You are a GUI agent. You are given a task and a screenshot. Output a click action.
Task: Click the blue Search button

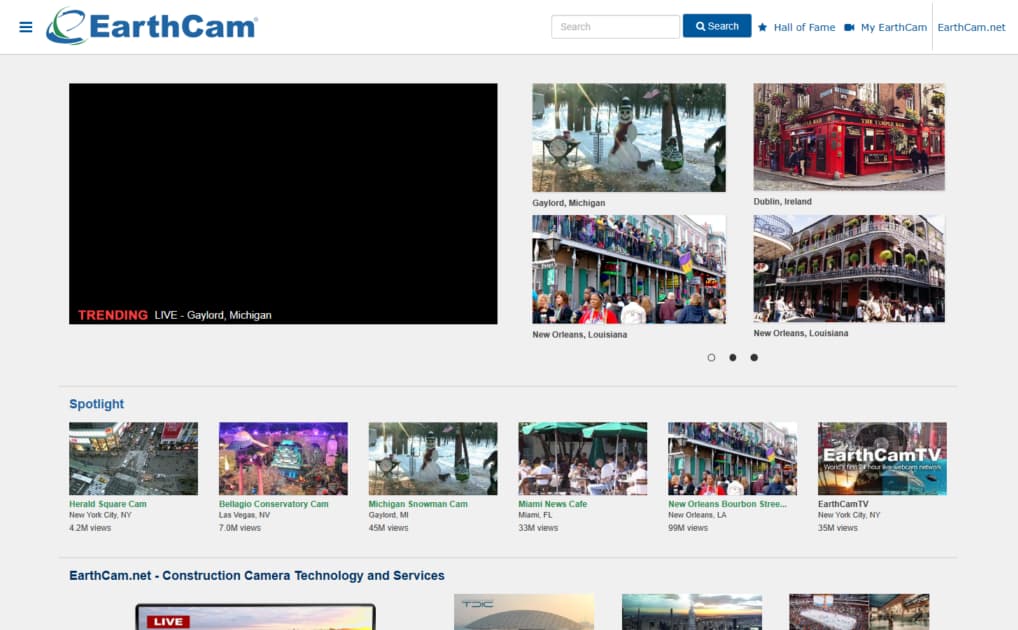point(717,26)
